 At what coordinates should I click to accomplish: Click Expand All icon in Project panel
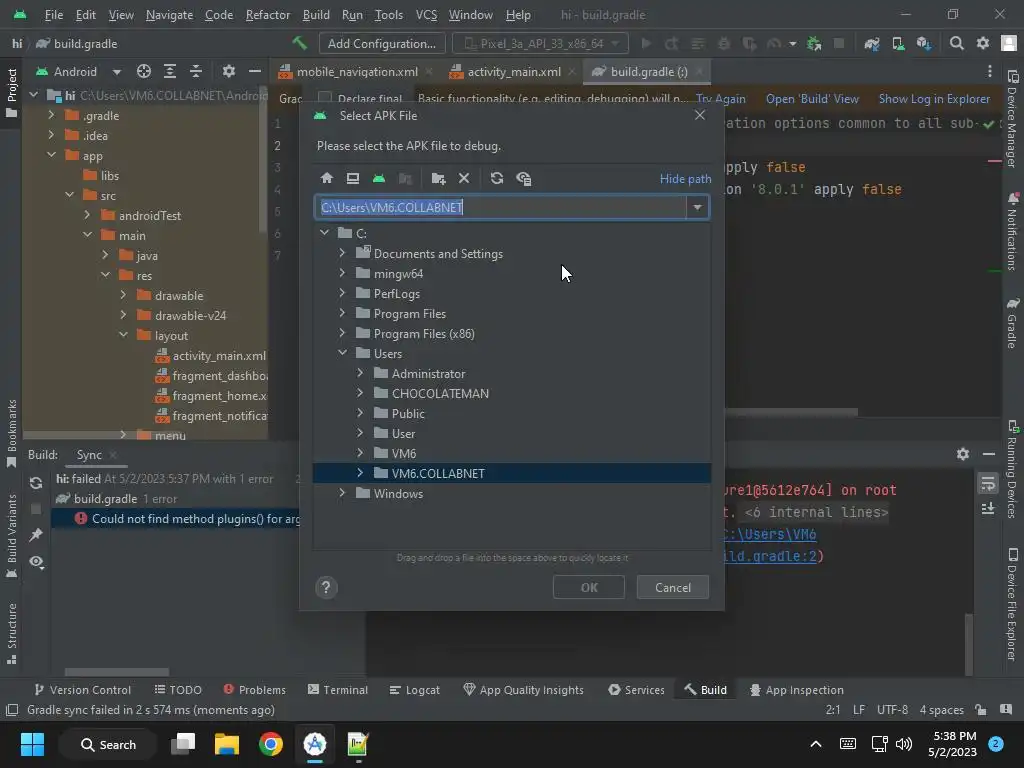pyautogui.click(x=170, y=71)
